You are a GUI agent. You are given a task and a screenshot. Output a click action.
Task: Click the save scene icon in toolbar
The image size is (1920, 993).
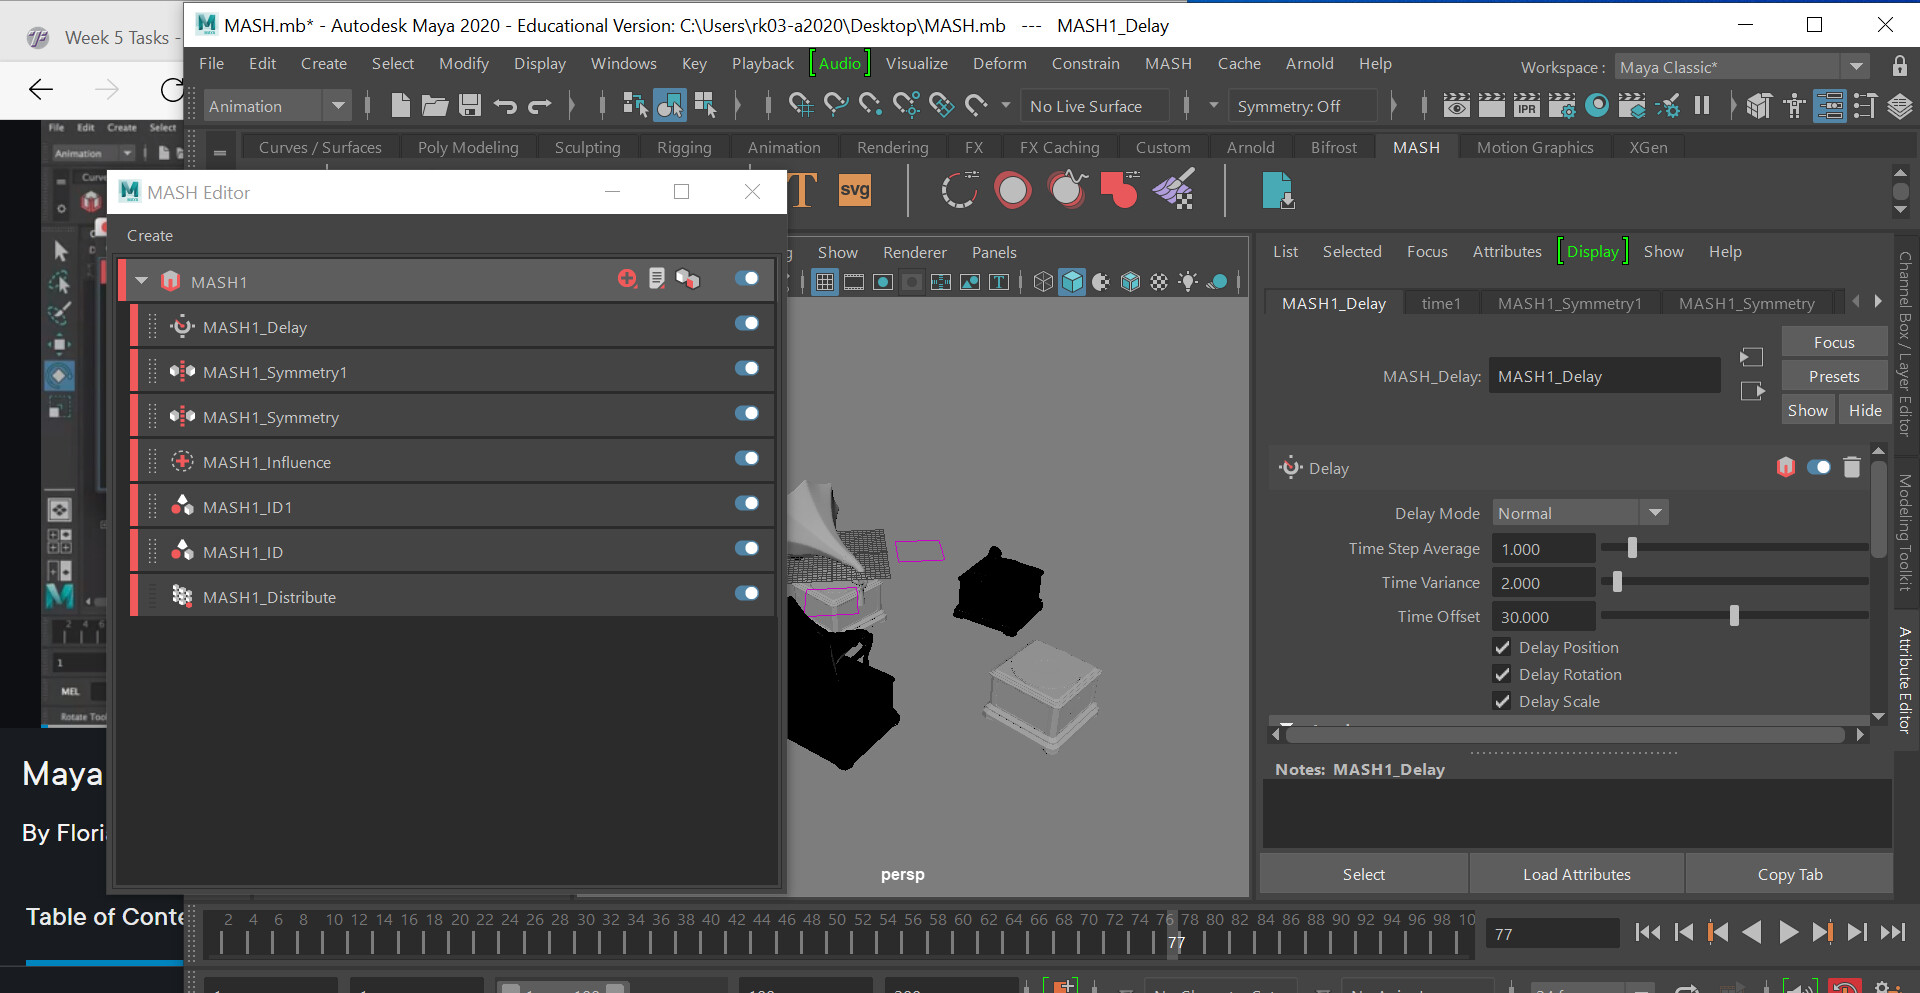click(470, 105)
